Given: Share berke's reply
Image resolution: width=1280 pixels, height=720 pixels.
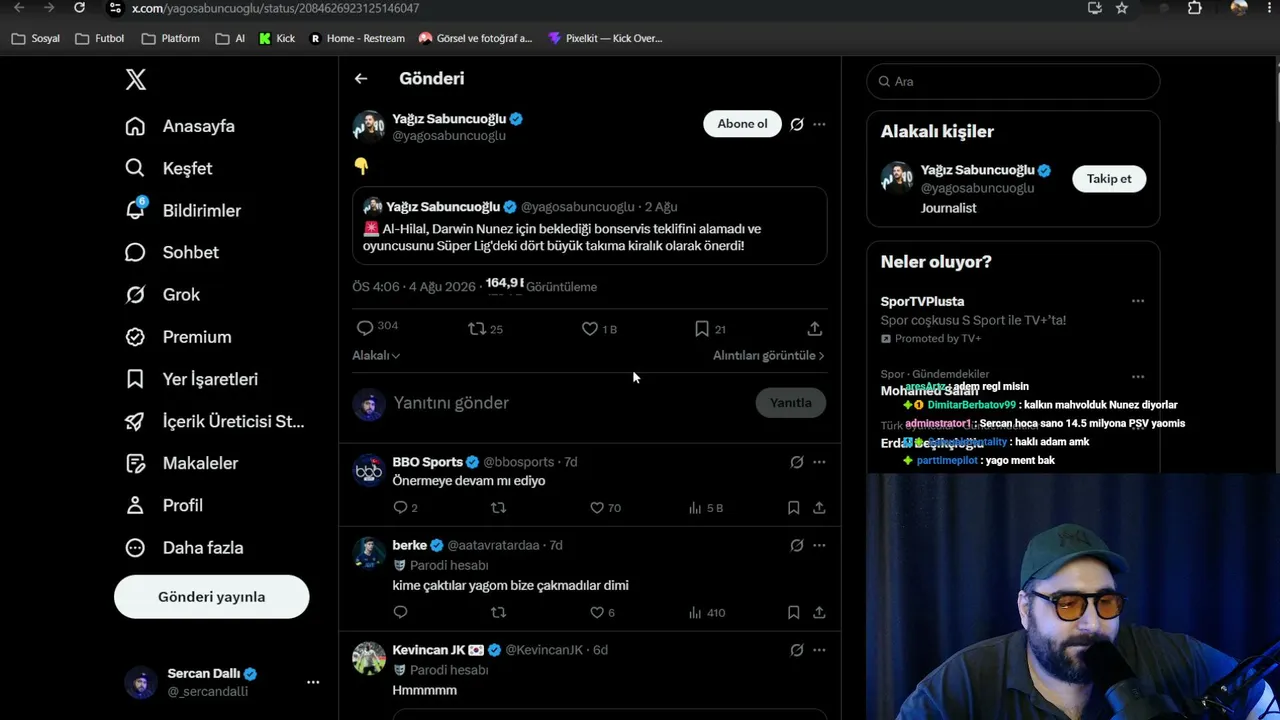Looking at the screenshot, I should [819, 612].
